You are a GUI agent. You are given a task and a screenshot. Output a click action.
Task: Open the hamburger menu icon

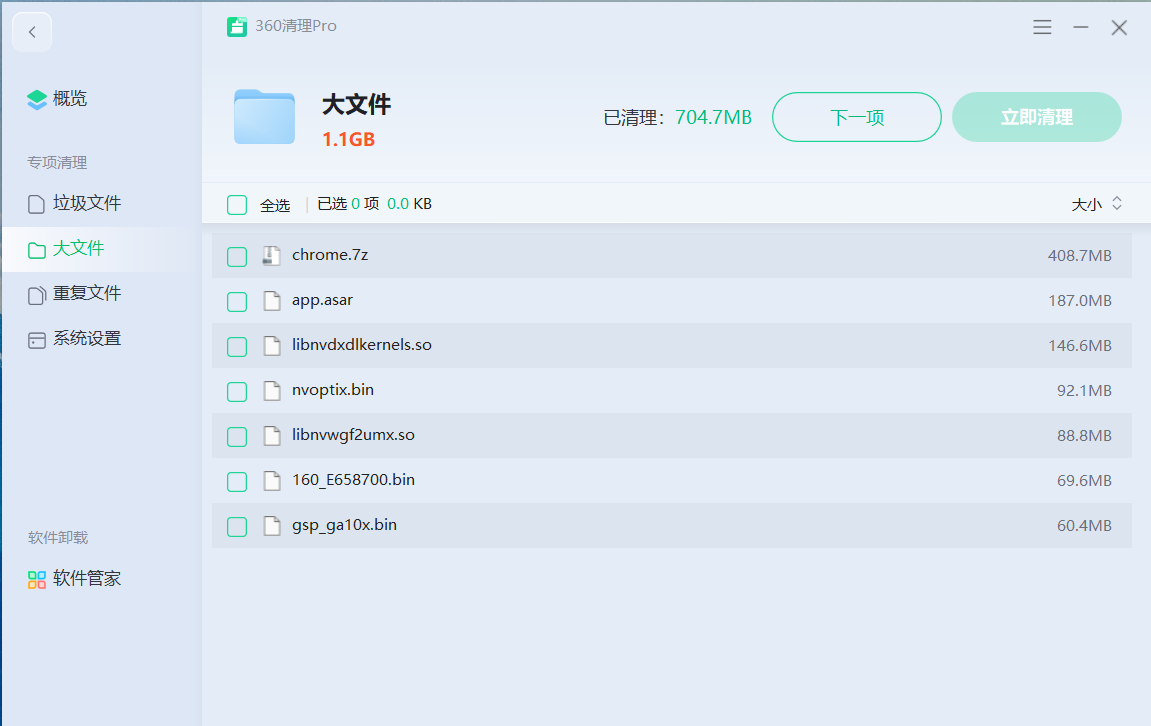click(1042, 28)
